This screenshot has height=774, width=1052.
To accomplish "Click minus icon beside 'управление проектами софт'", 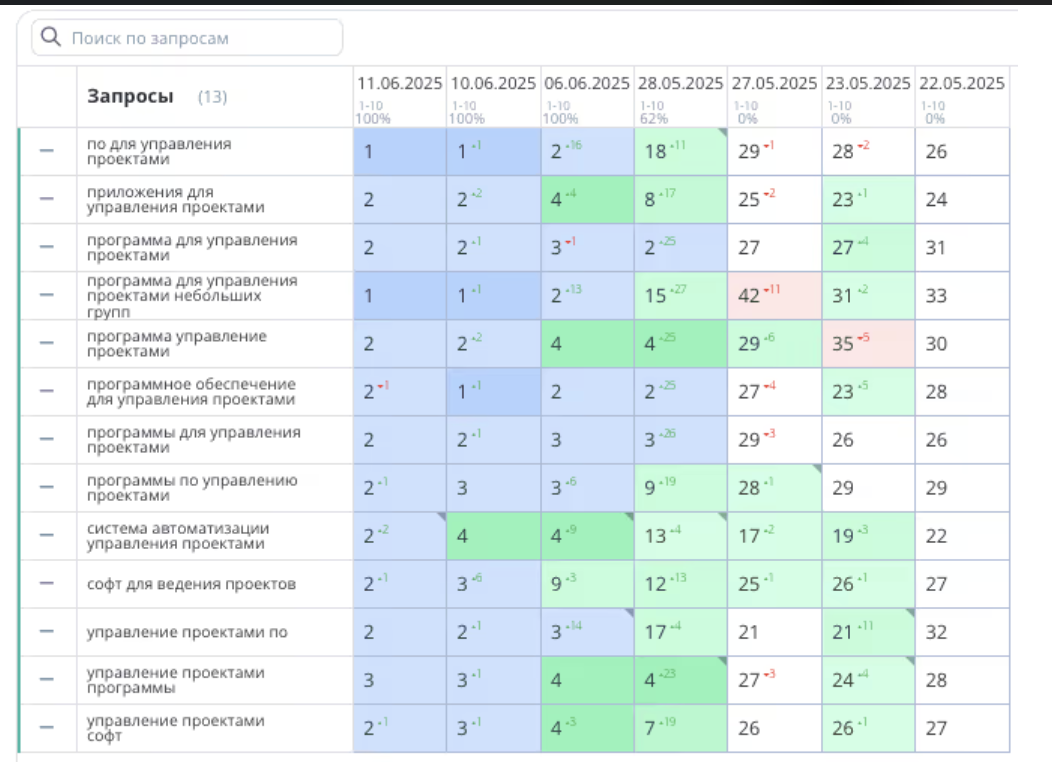I will click(x=46, y=728).
